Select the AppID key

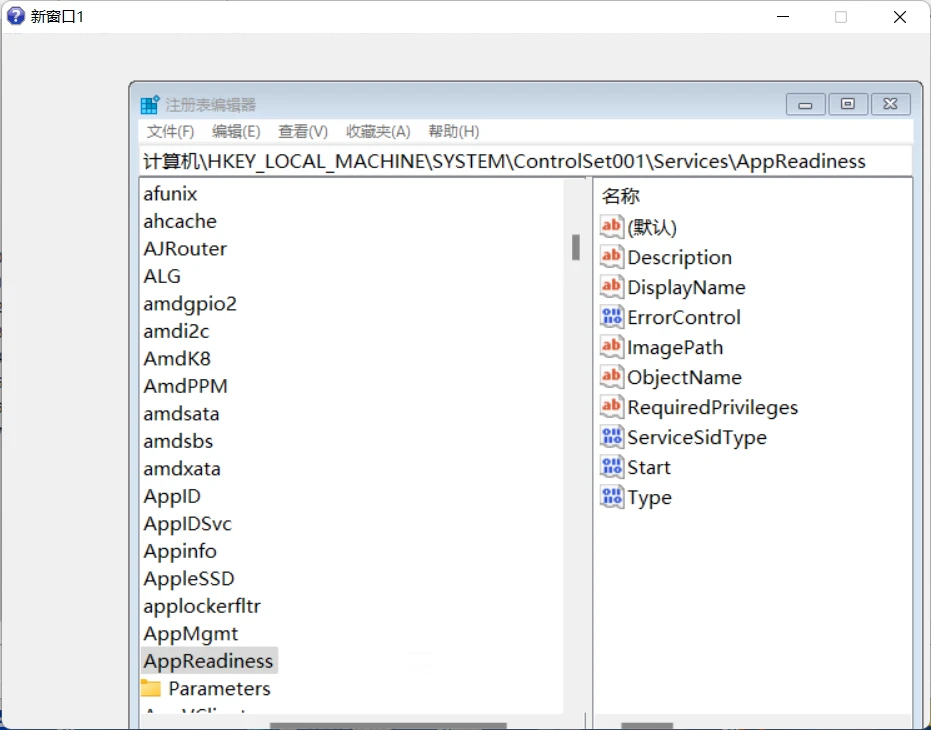(172, 496)
